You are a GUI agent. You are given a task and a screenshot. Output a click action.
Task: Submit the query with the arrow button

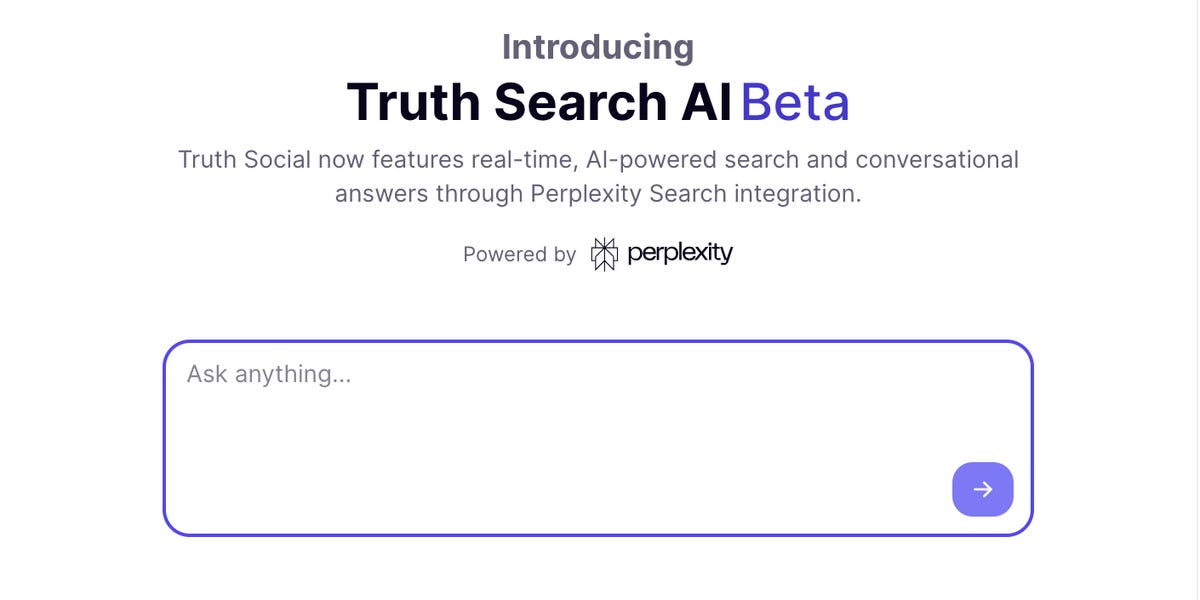[x=982, y=489]
